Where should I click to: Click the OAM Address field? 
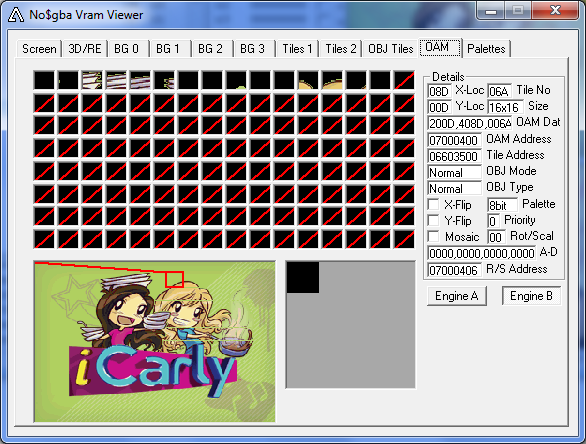pos(454,141)
